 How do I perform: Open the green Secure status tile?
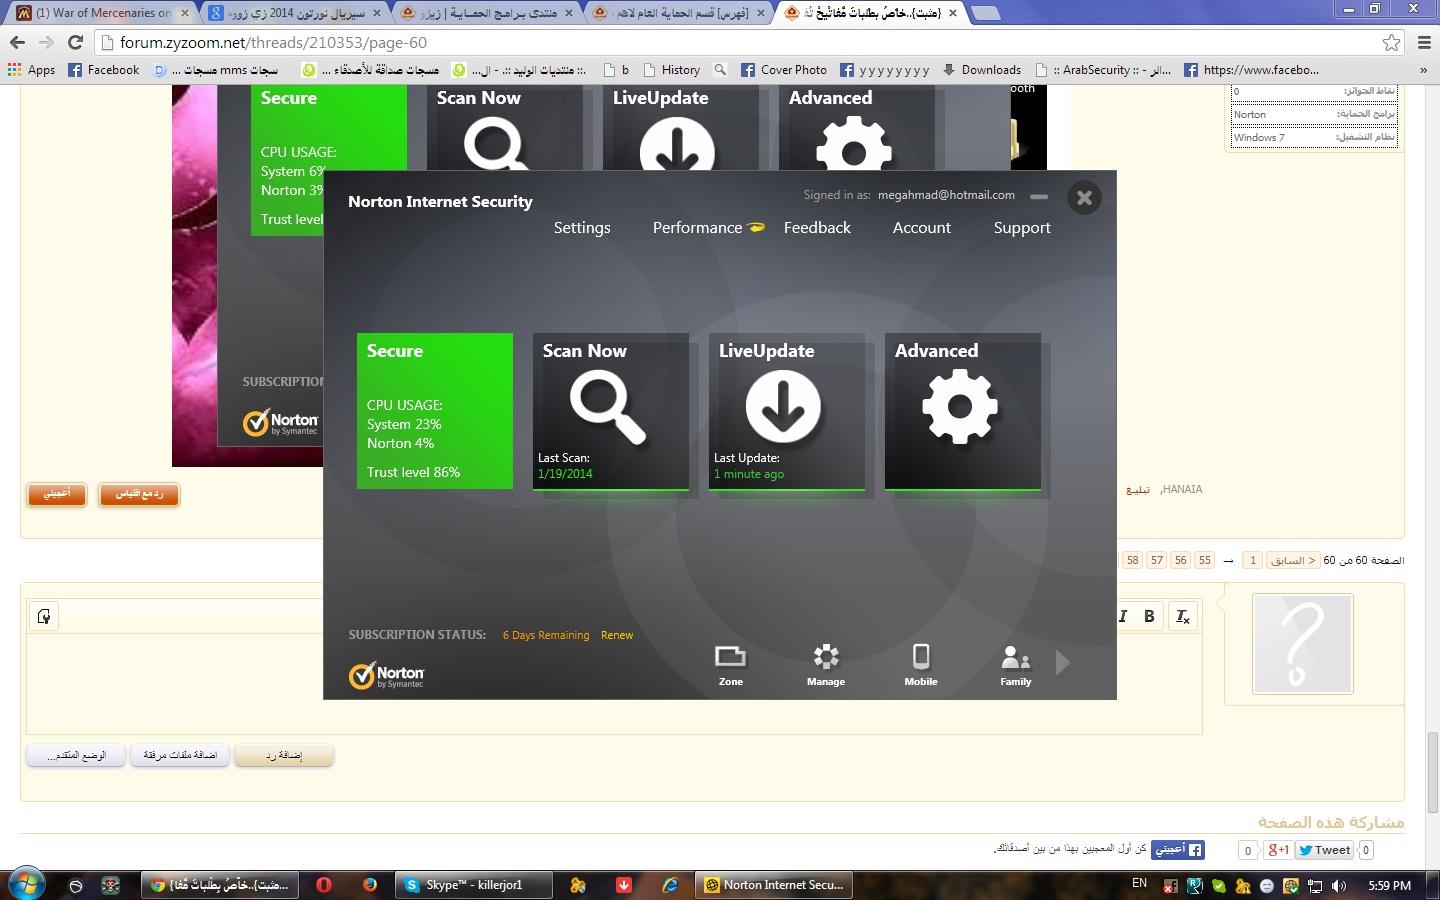pyautogui.click(x=435, y=411)
